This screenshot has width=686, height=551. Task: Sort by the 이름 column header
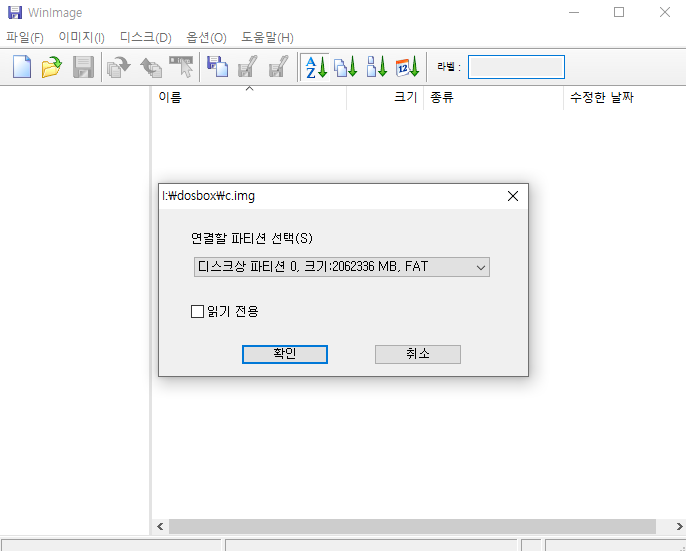click(x=249, y=97)
